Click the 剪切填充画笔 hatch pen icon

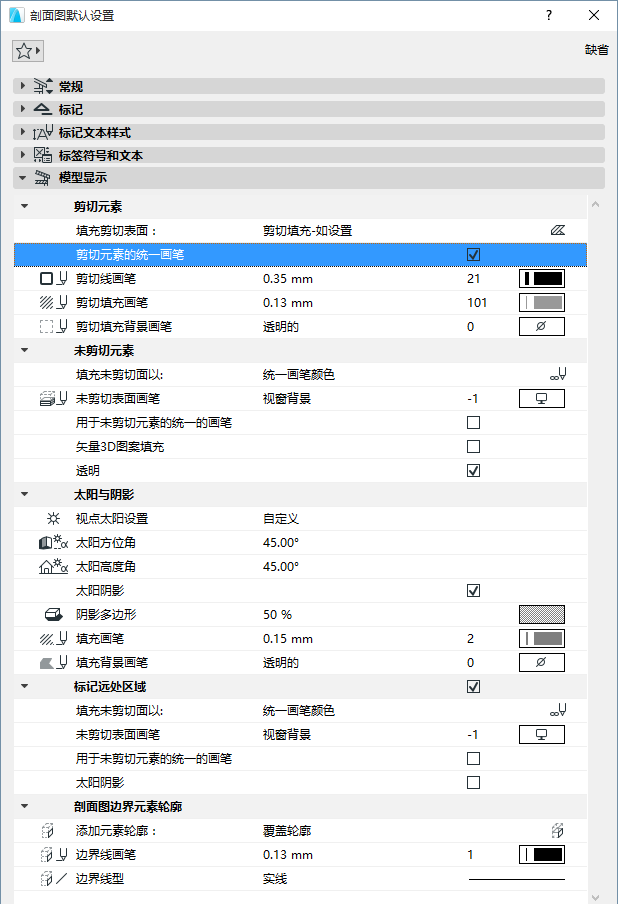pos(54,303)
